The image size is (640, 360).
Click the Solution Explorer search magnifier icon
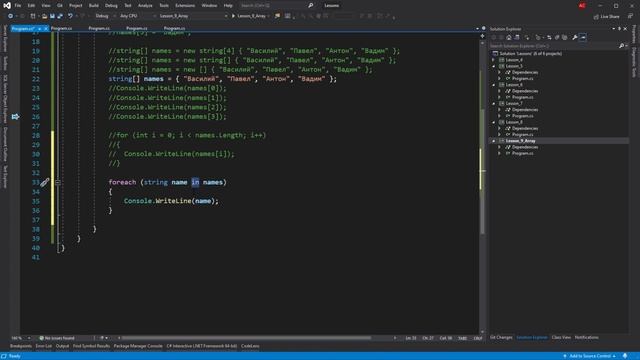click(621, 46)
